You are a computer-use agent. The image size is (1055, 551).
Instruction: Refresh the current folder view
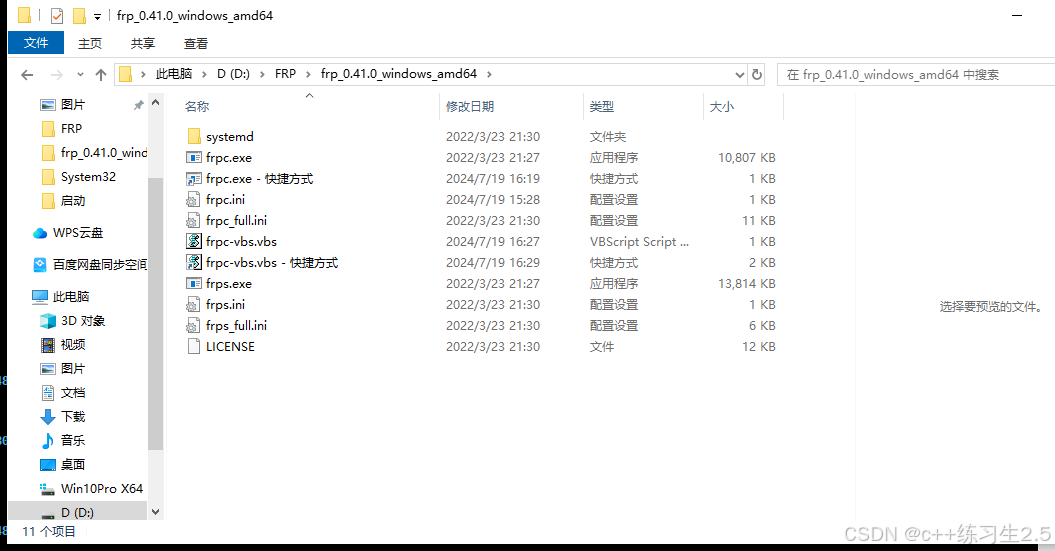click(757, 74)
